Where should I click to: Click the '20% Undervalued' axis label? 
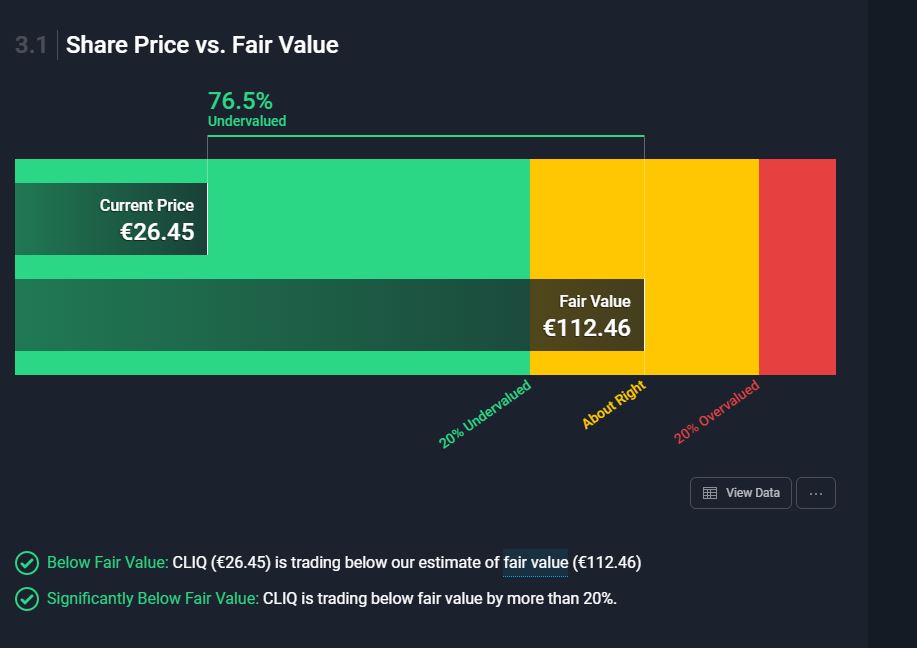point(485,414)
